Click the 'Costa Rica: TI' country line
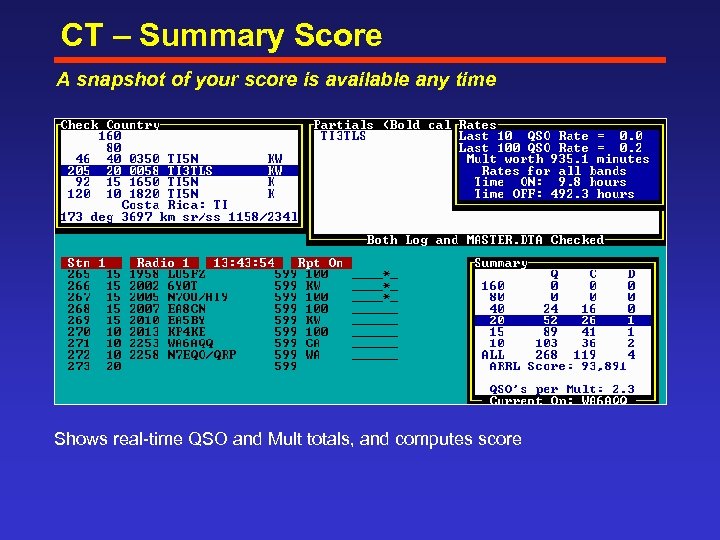Viewport: 720px width, 540px height. click(174, 205)
